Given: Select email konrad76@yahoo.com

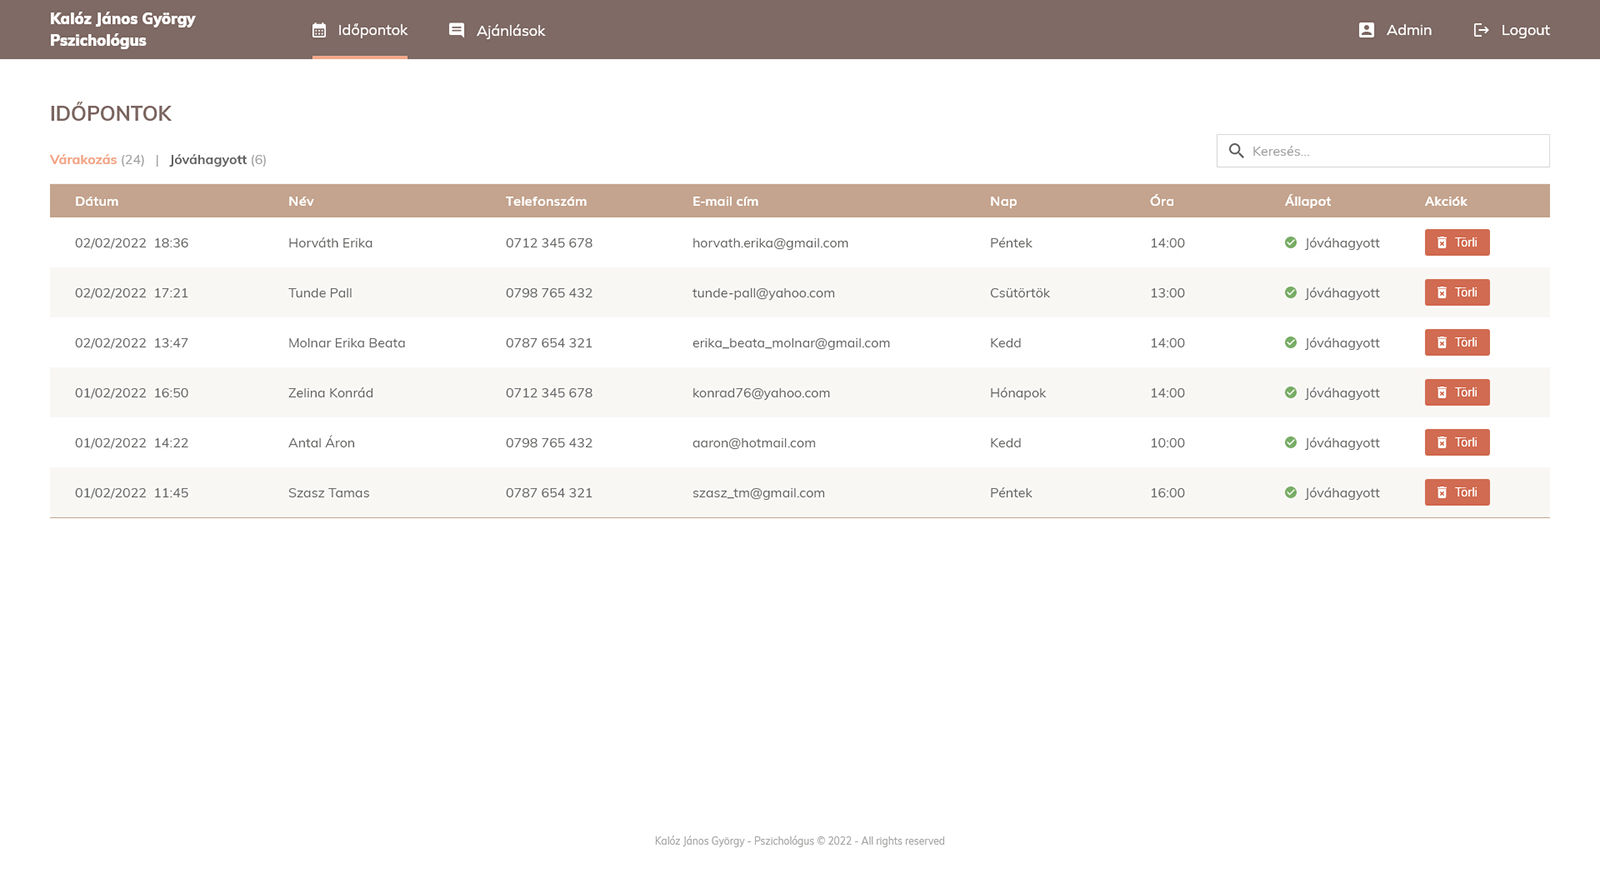Looking at the screenshot, I should [x=761, y=393].
